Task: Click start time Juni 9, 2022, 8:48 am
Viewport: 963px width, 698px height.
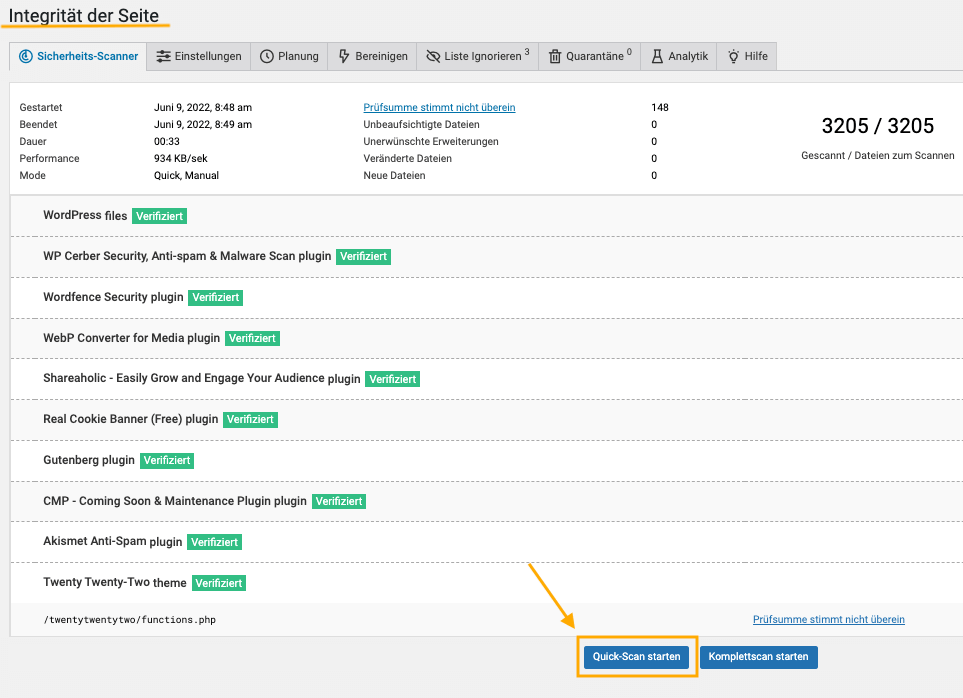Action: 203,107
